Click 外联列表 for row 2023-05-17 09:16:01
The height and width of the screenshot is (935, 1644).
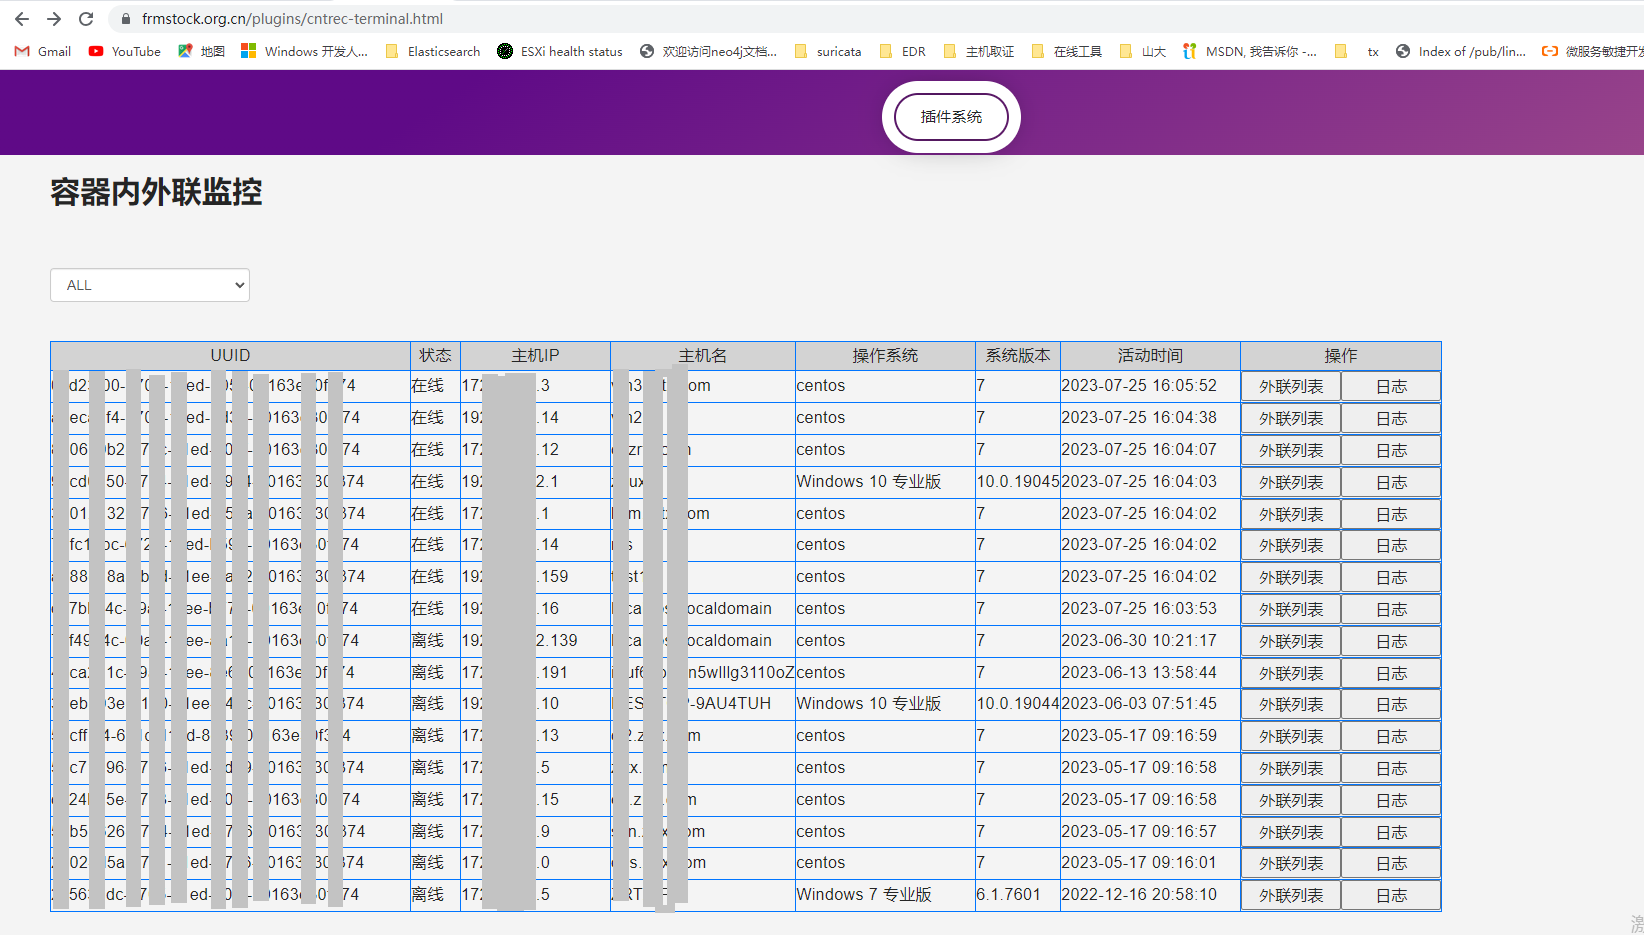coord(1291,864)
